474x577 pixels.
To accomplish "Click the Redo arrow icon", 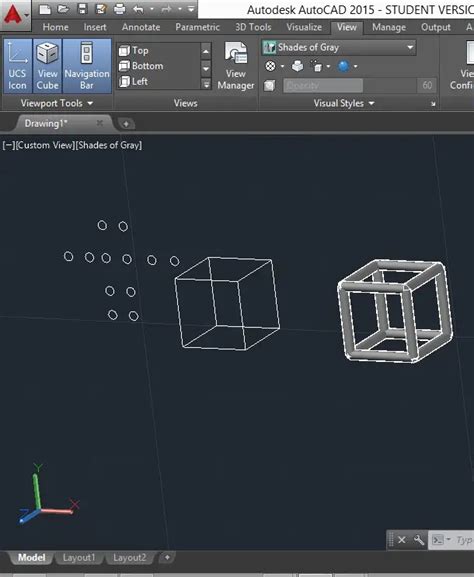I will coord(166,9).
